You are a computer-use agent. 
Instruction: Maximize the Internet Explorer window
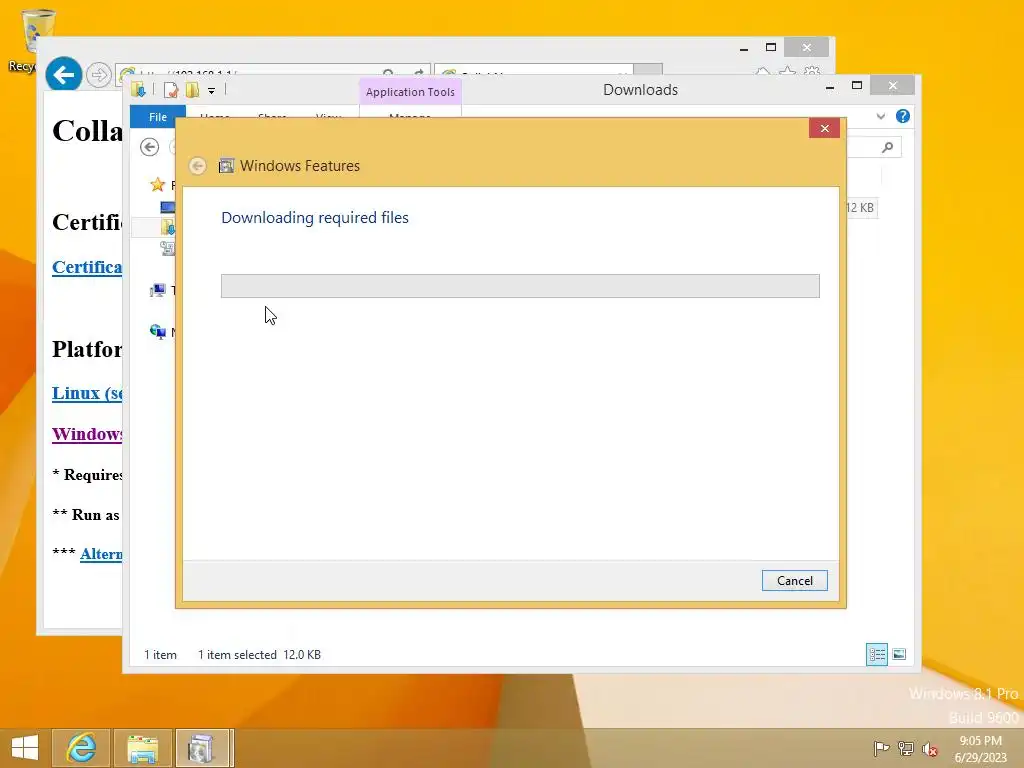click(x=771, y=48)
